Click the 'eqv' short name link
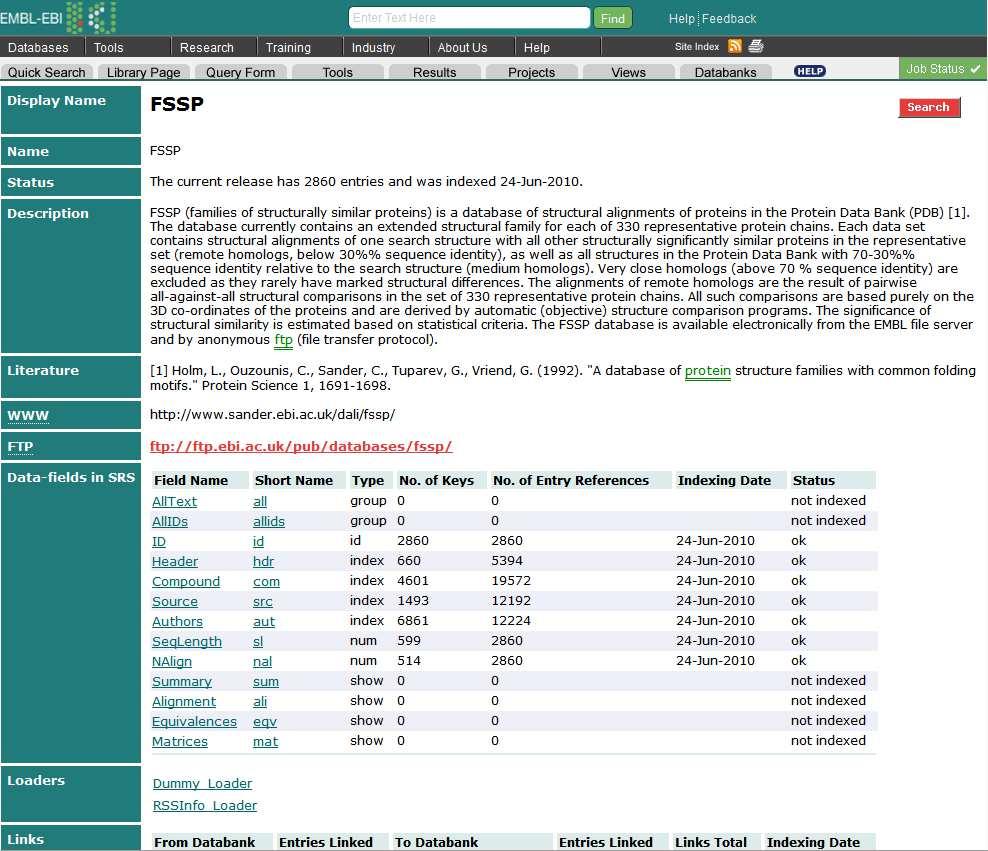 (x=265, y=721)
